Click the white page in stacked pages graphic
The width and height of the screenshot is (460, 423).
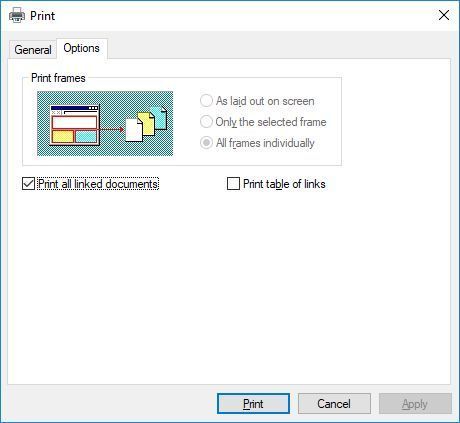point(134,130)
